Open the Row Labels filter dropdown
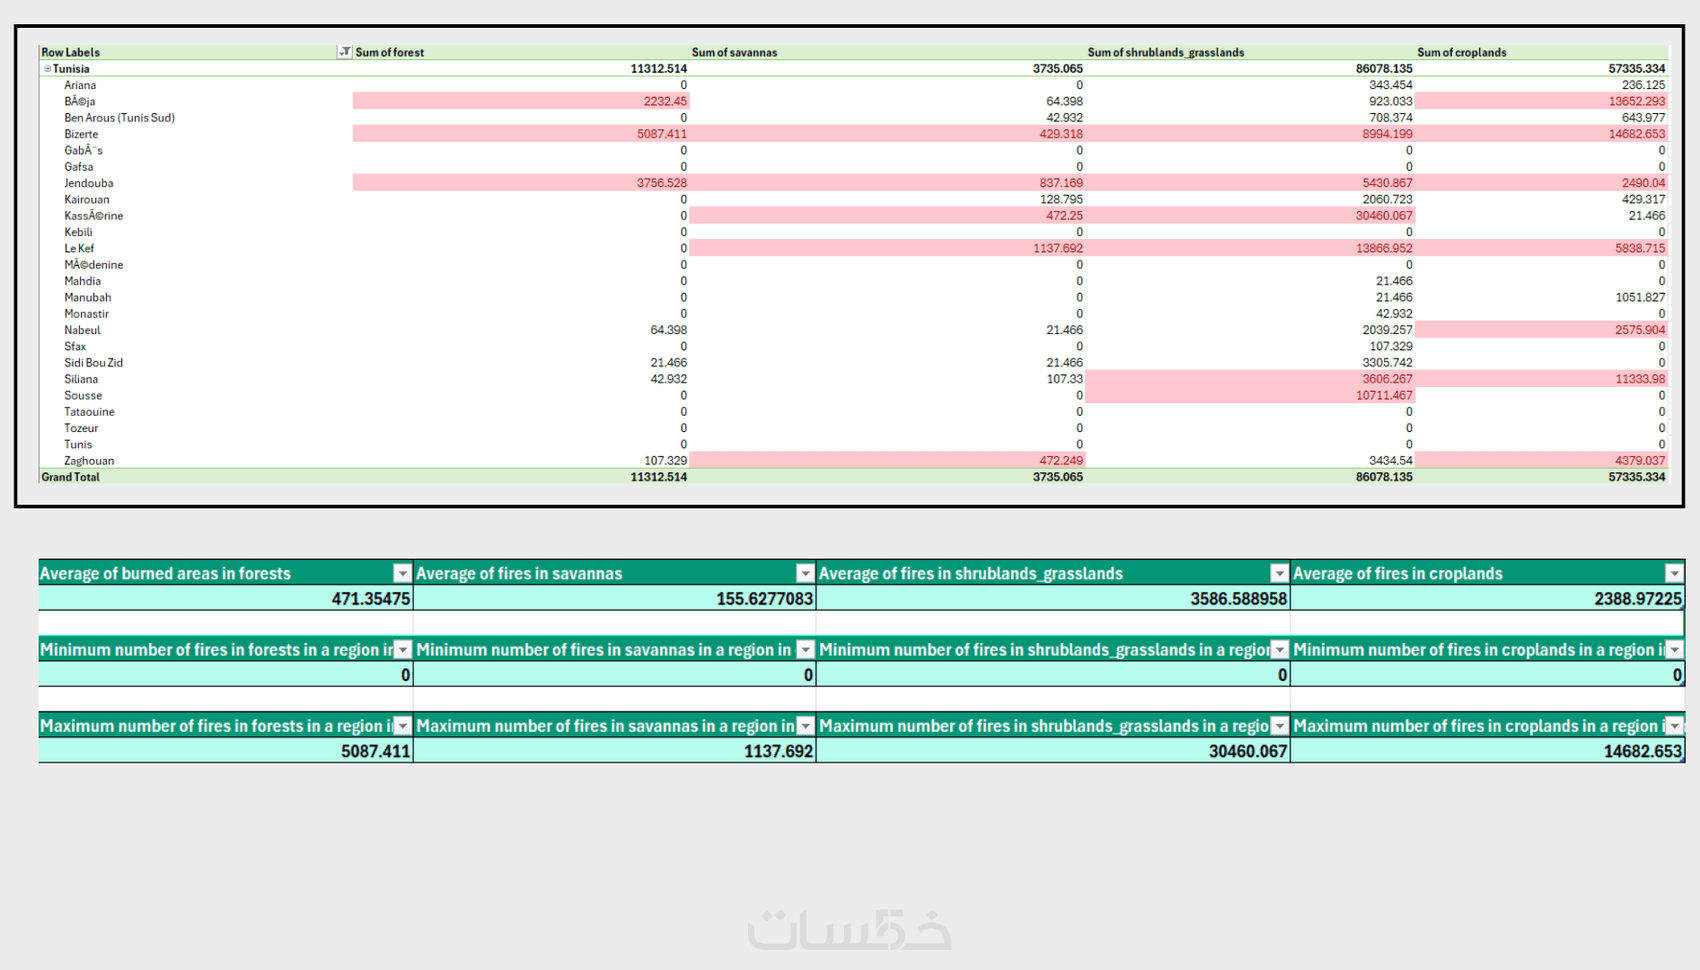This screenshot has height=970, width=1700. pyautogui.click(x=344, y=52)
